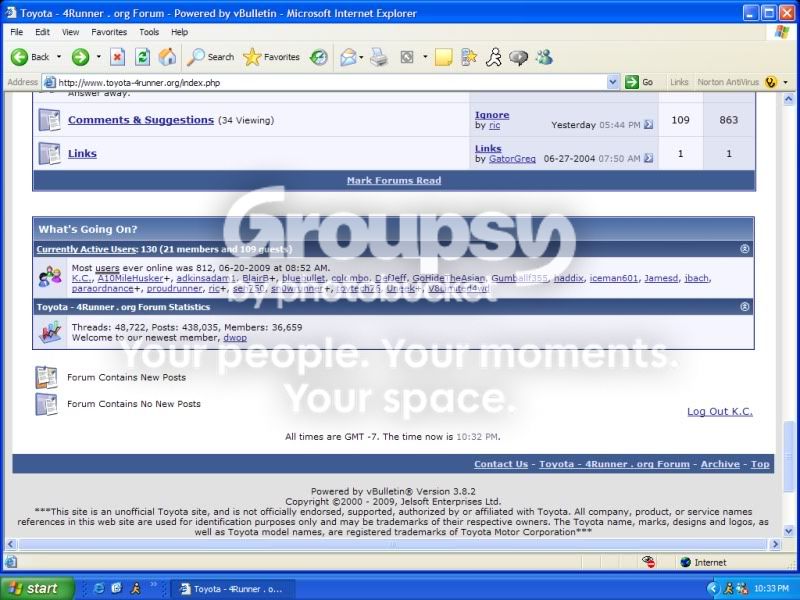Click the vertical scrollbar down arrow

point(789,532)
